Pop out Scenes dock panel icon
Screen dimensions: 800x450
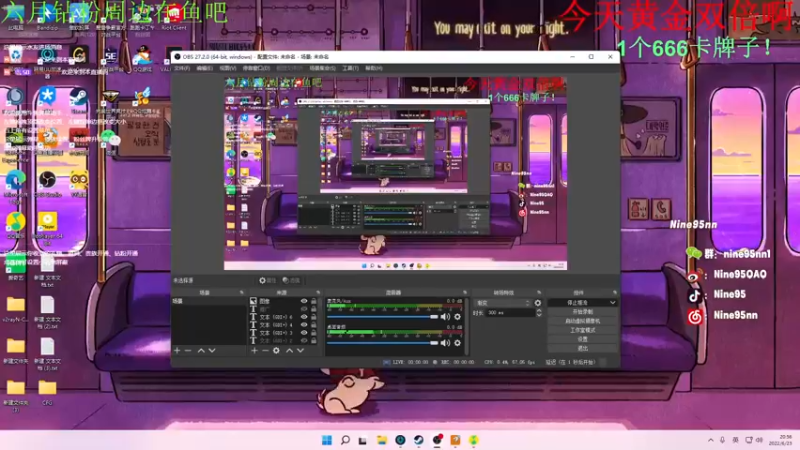[241, 293]
